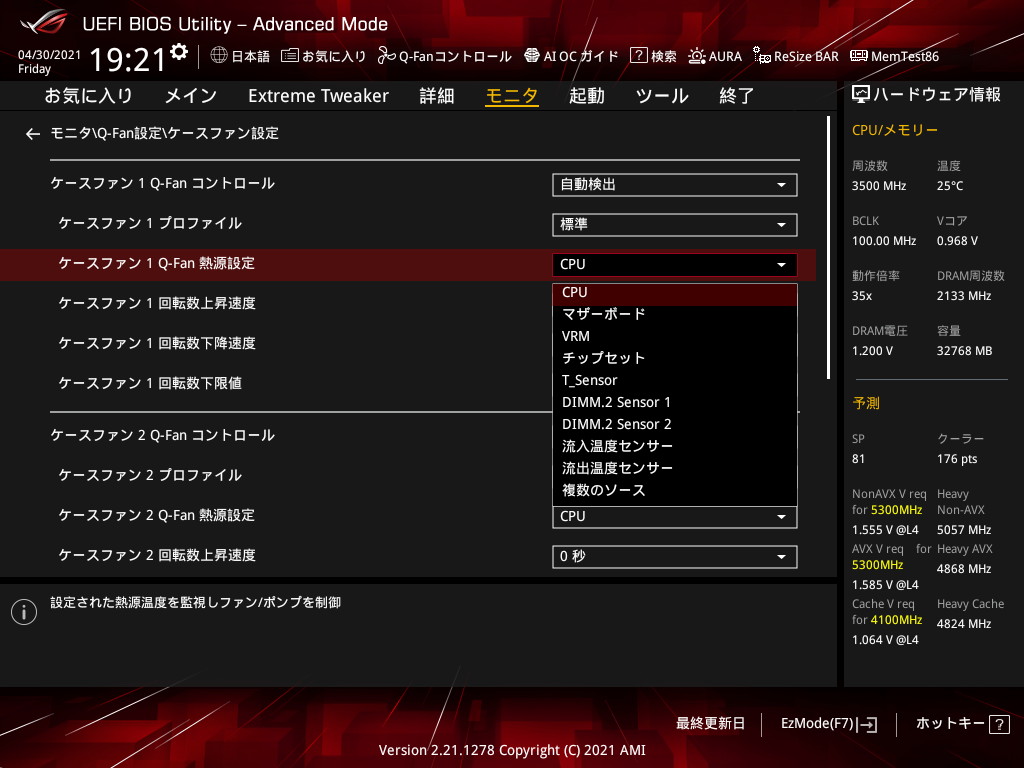
Task: Click the ケースファン 2 Q-Fan コントロール row
Action: [x=408, y=436]
